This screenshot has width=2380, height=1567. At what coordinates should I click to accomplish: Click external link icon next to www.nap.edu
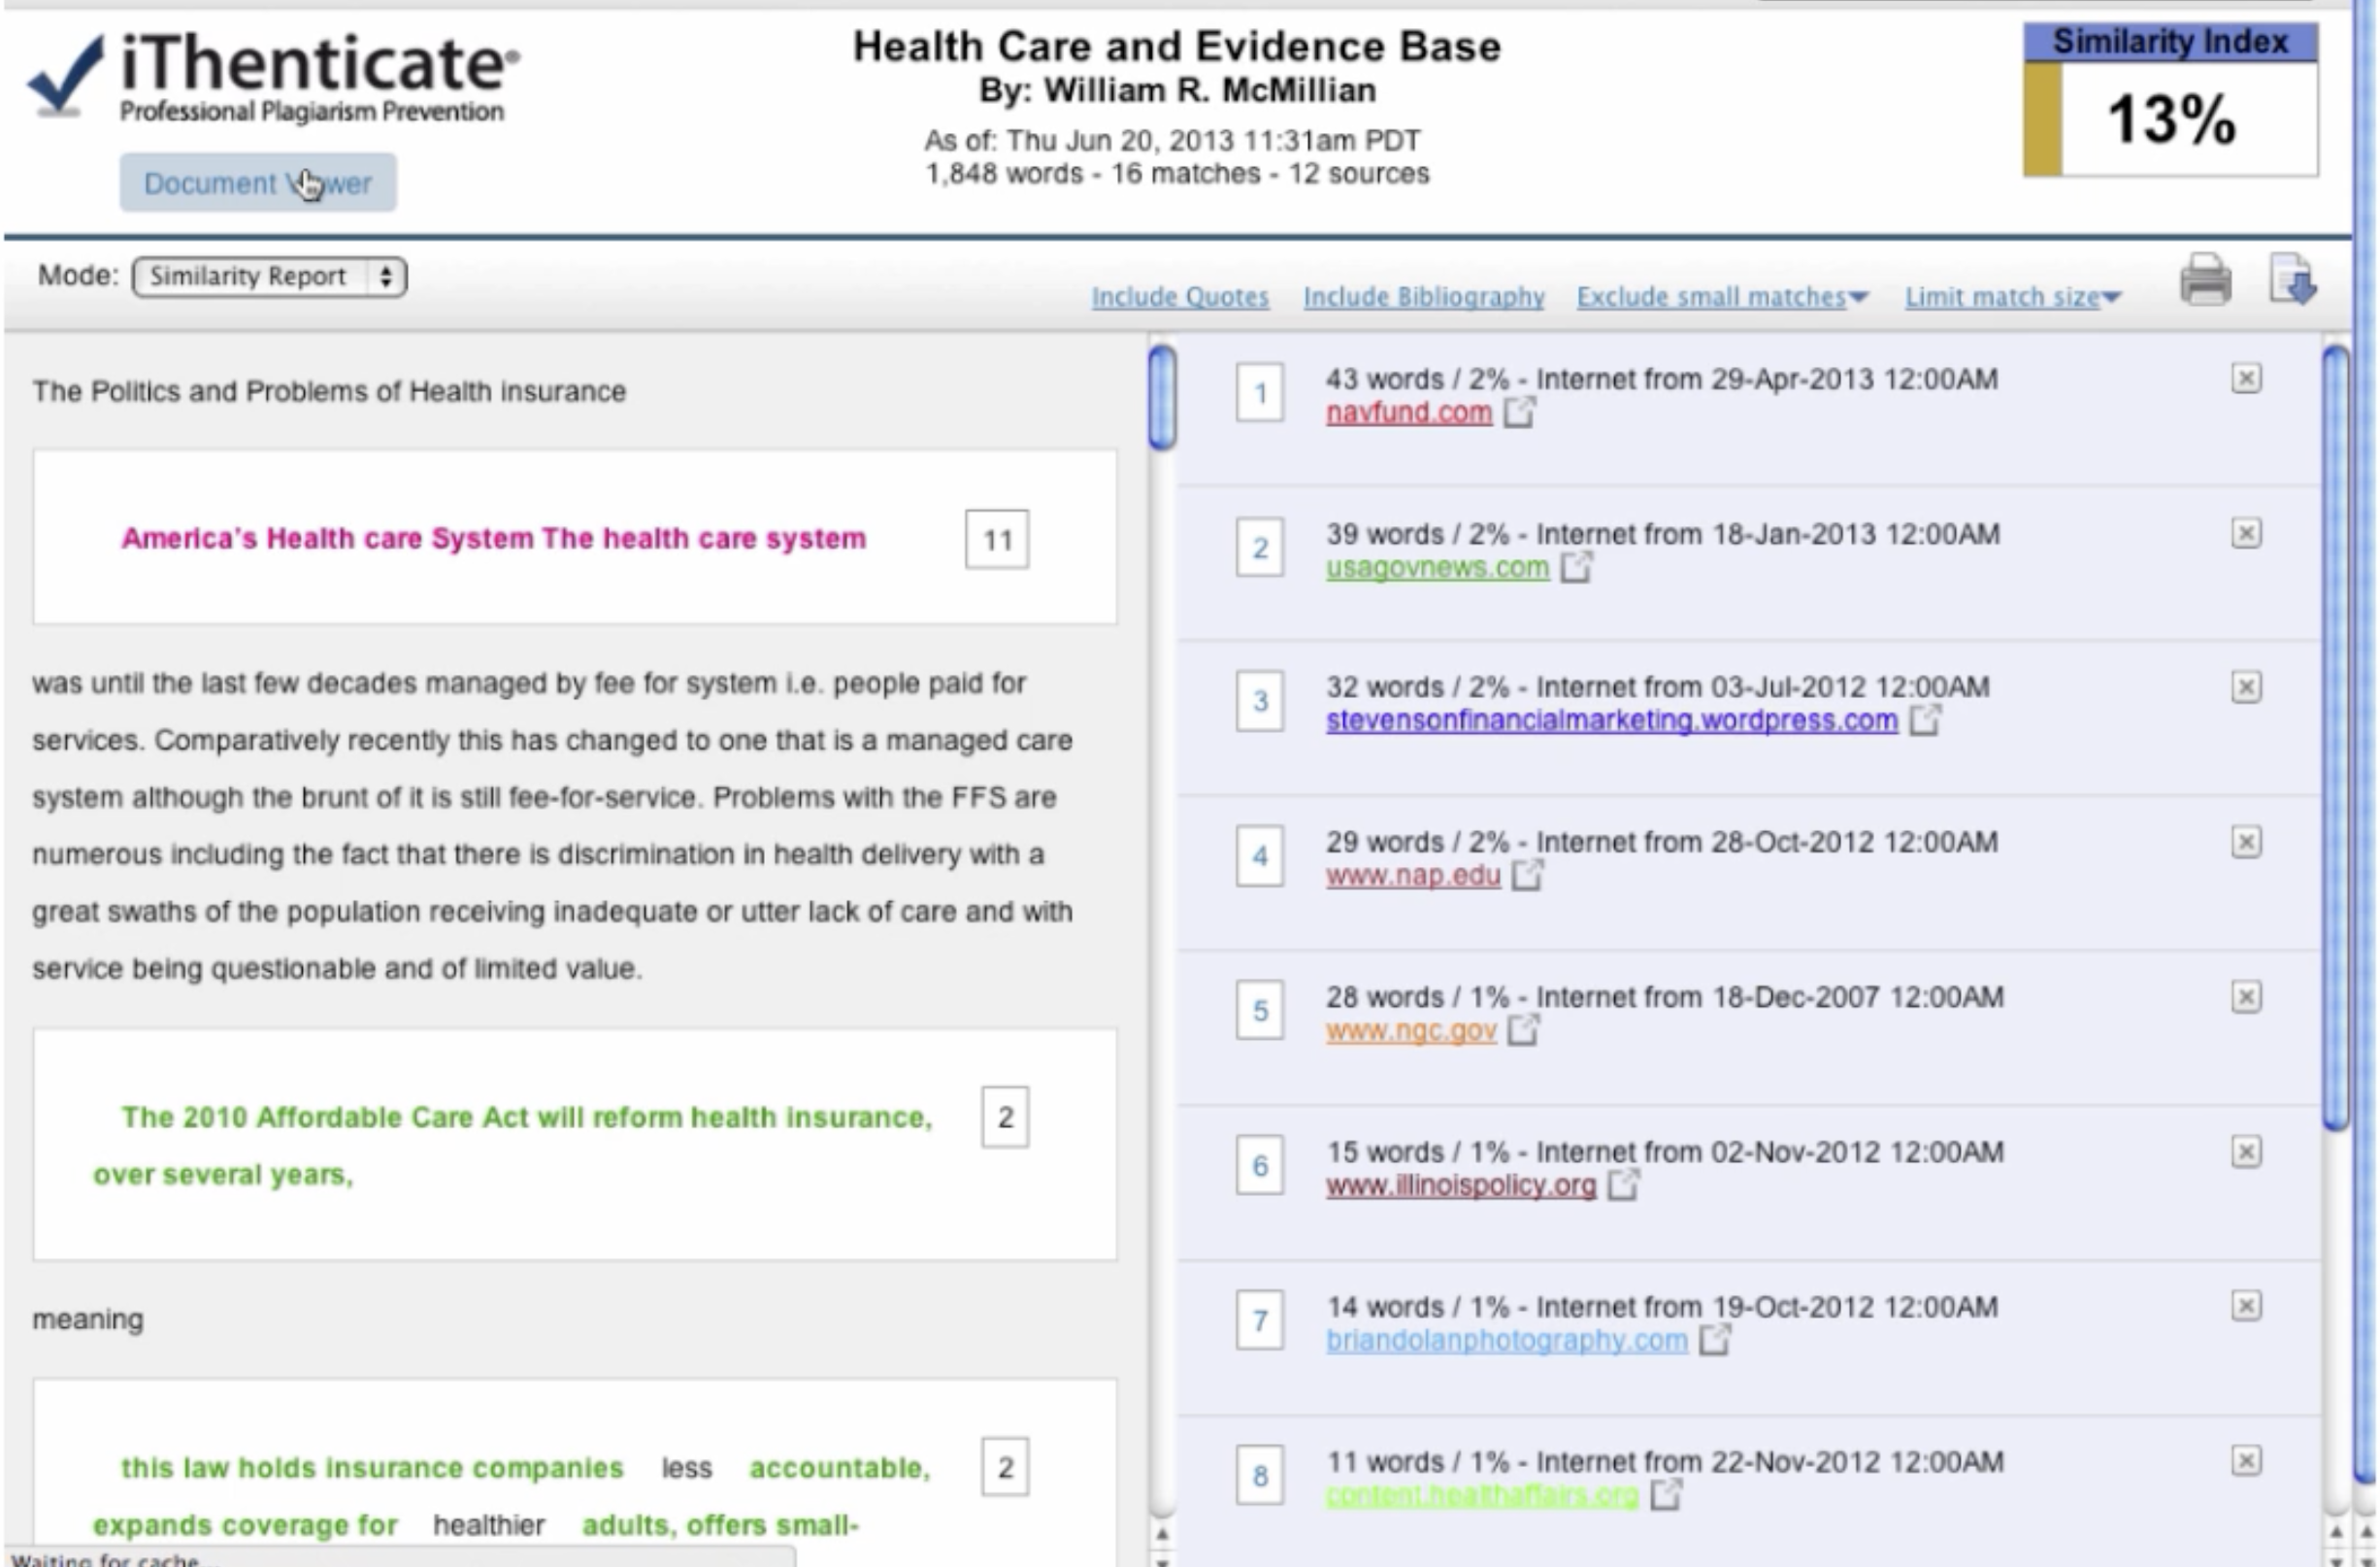click(1526, 875)
